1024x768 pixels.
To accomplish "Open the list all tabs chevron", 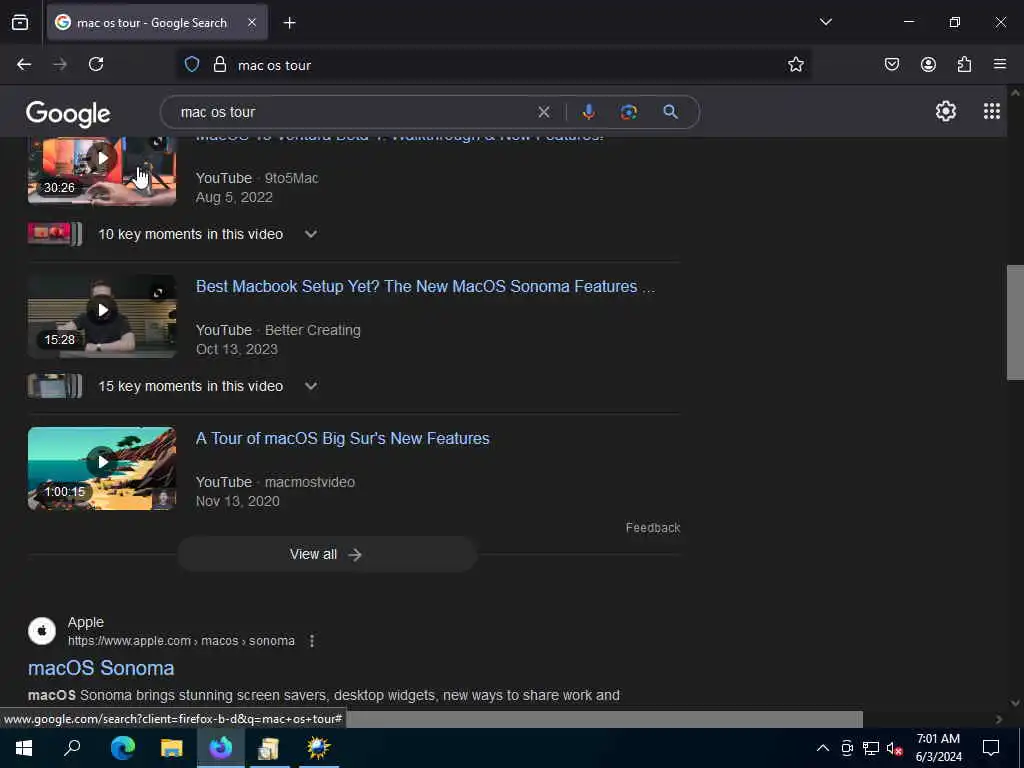I will point(825,22).
